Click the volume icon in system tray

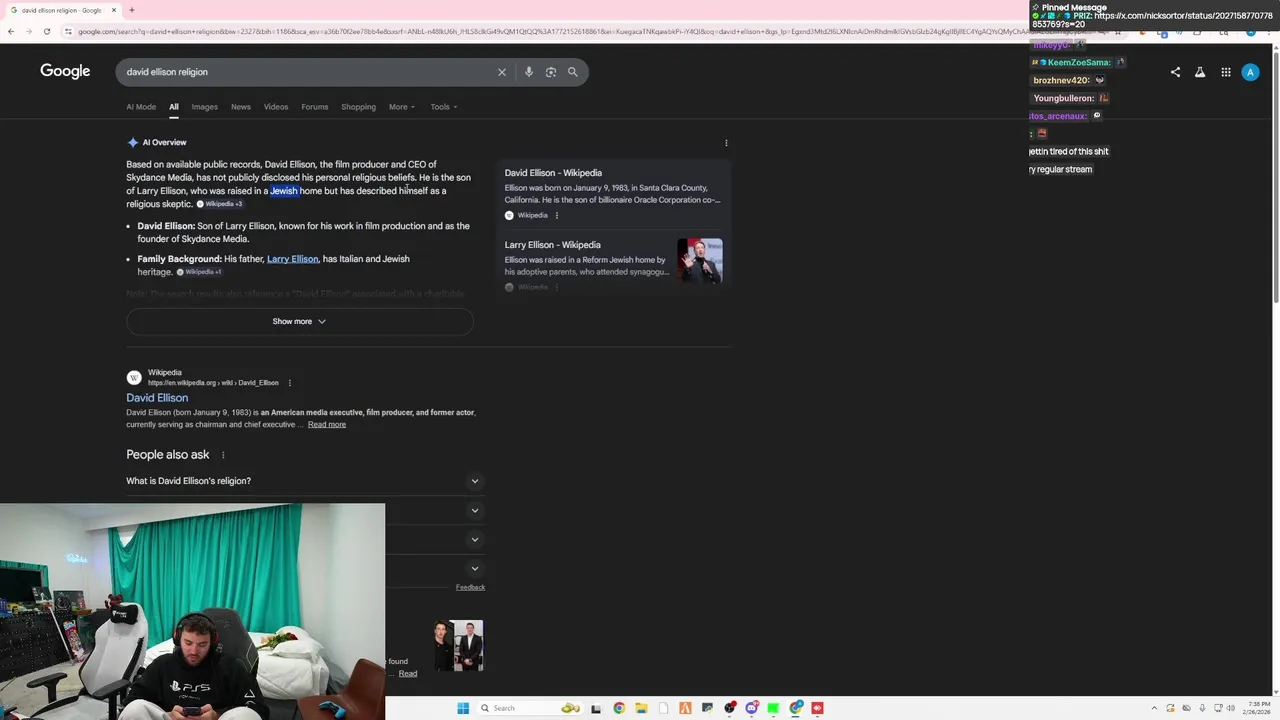1230,708
